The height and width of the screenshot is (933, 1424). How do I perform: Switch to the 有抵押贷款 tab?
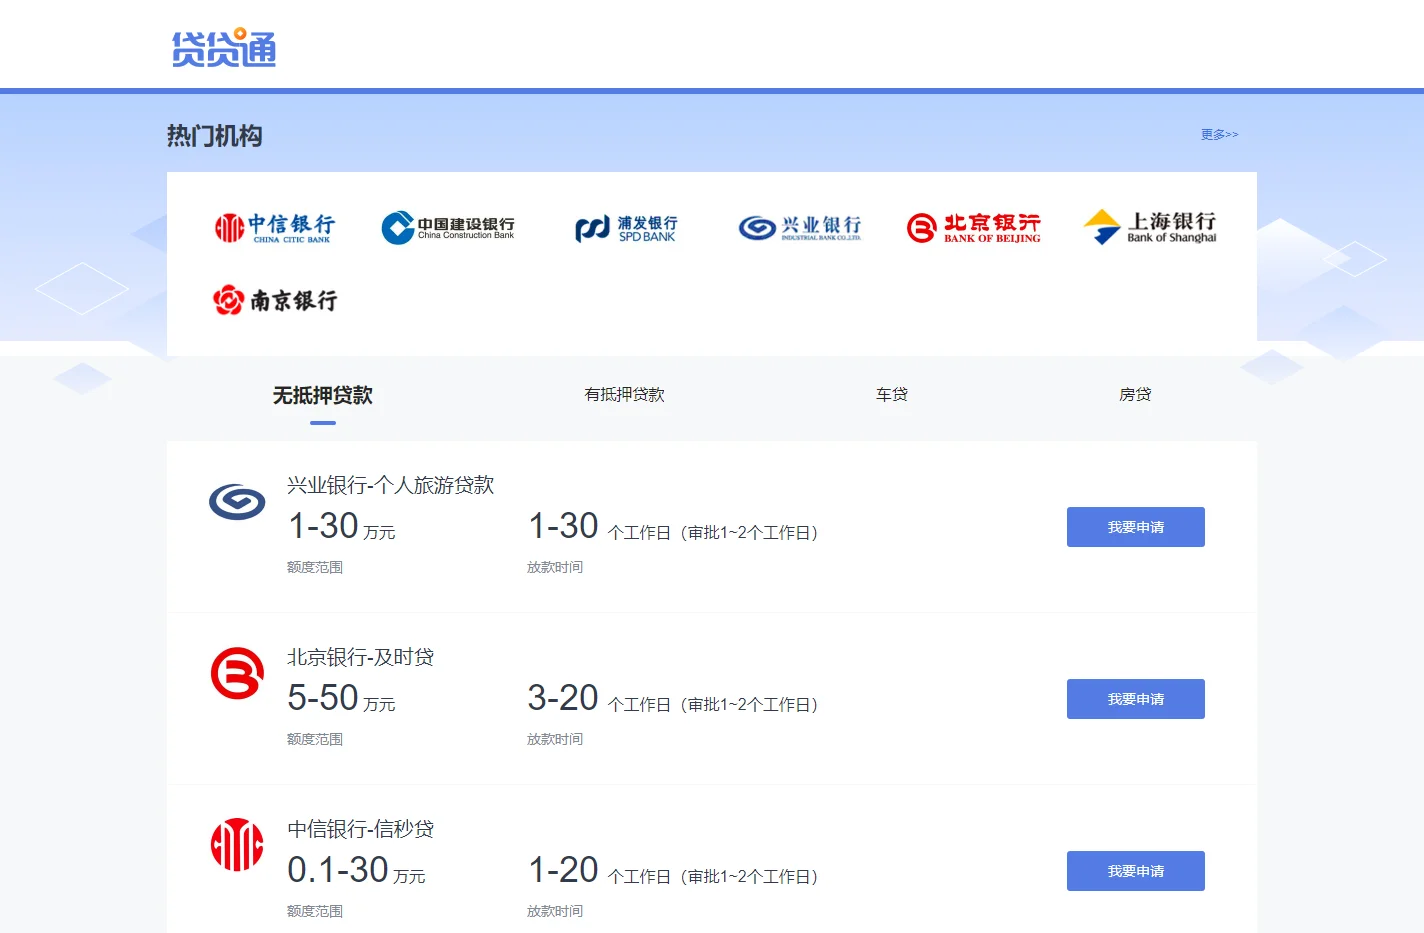[625, 394]
